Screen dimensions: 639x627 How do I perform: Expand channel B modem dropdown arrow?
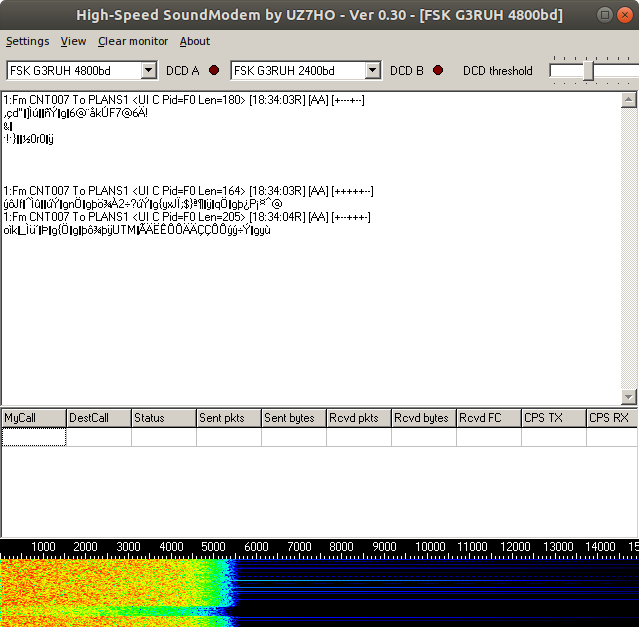coord(373,70)
